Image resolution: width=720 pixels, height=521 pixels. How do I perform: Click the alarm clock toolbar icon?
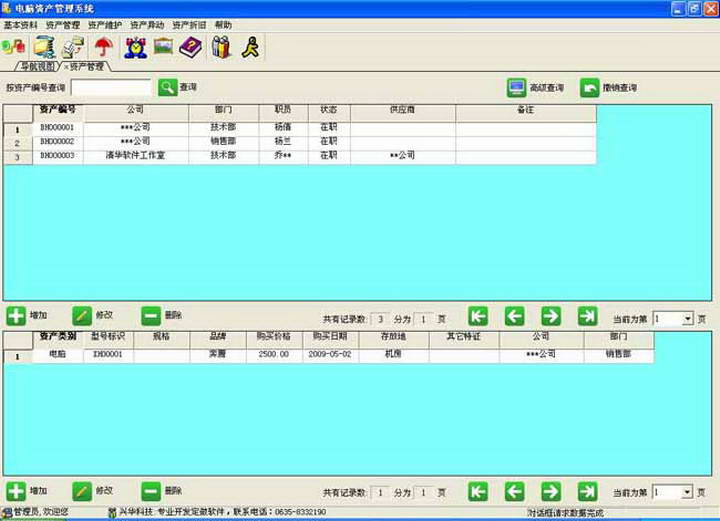tap(136, 47)
